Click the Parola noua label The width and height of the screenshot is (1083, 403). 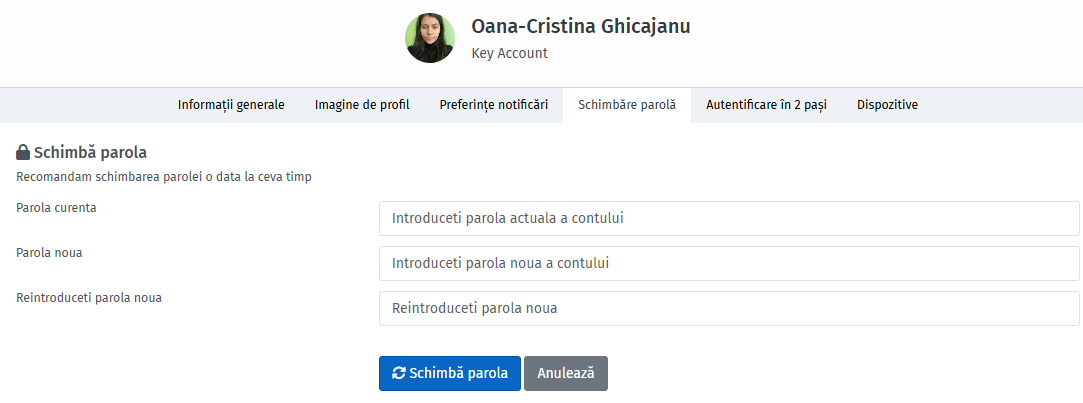pyautogui.click(x=49, y=252)
